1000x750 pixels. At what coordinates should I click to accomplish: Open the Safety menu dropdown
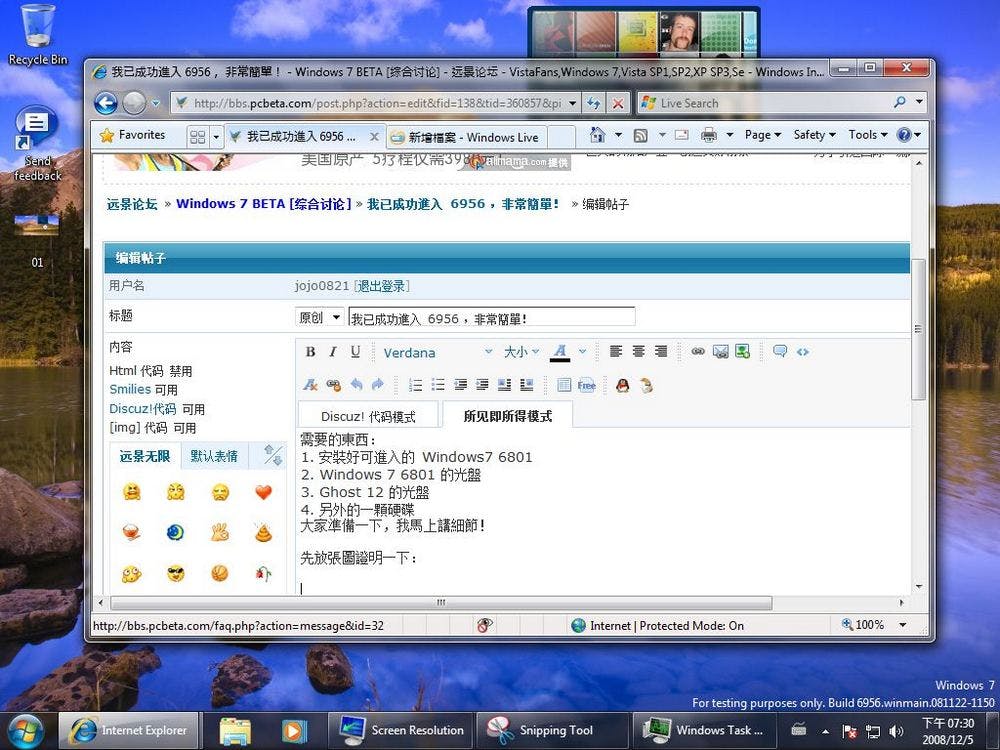[x=814, y=135]
